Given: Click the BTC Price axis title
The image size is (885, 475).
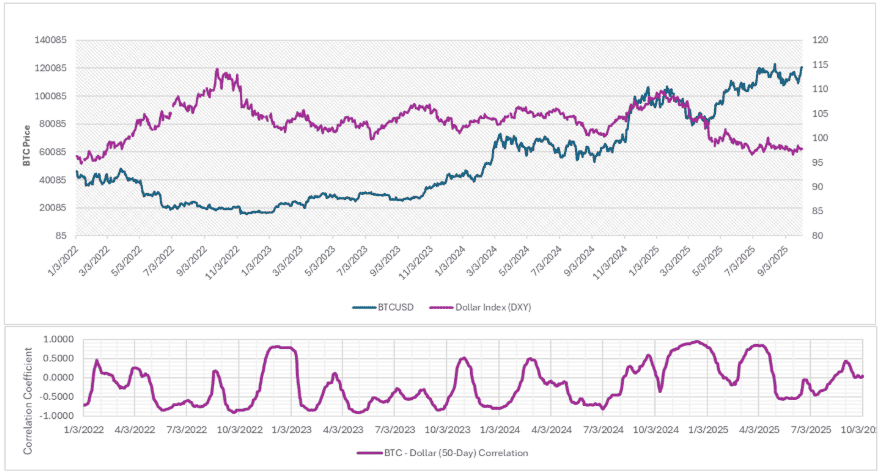Looking at the screenshot, I should click(27, 146).
